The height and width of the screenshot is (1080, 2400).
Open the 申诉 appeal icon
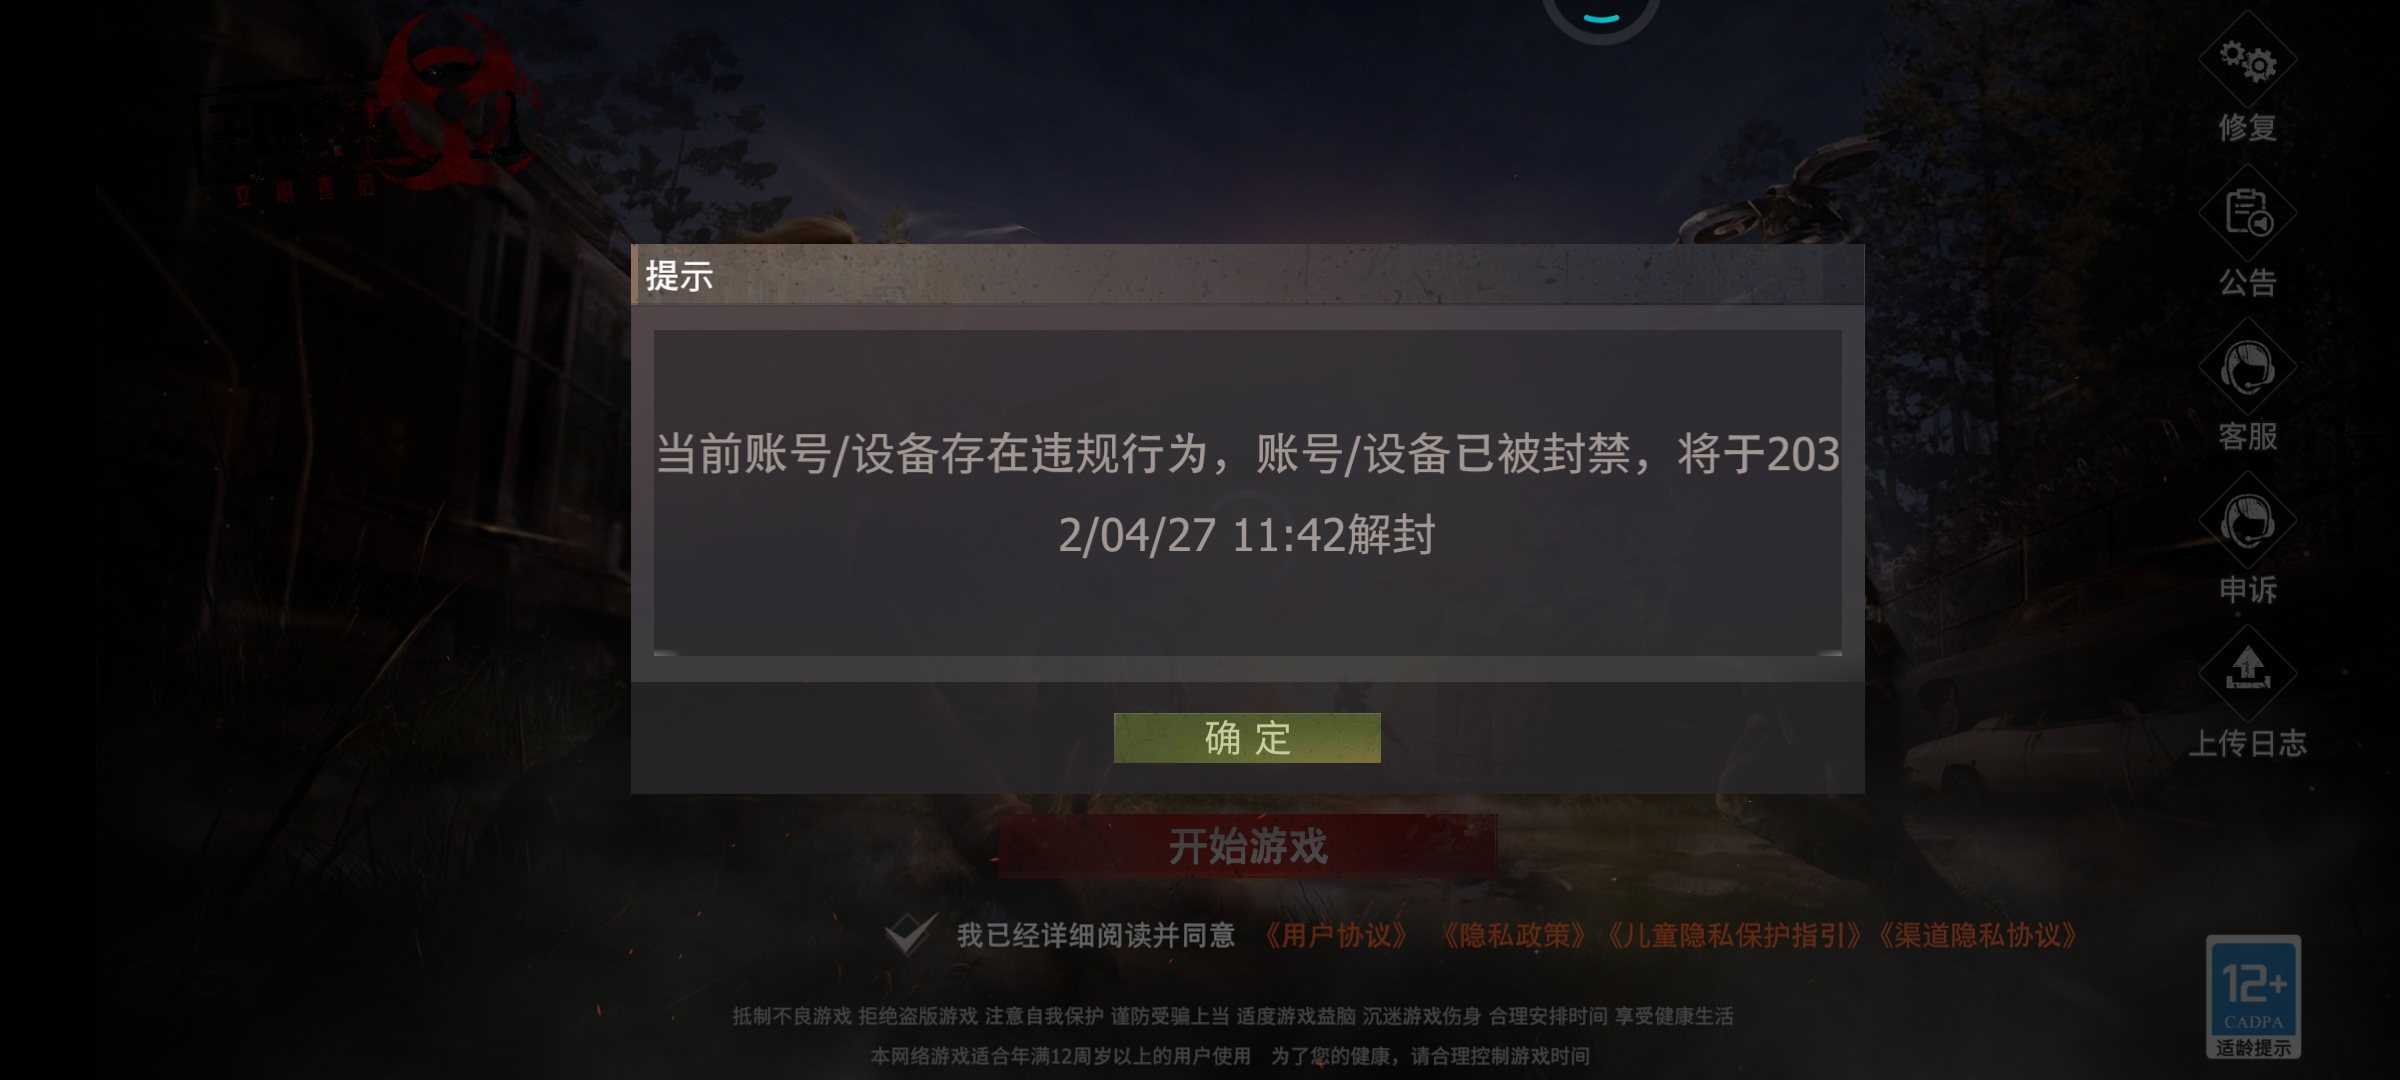[2247, 522]
